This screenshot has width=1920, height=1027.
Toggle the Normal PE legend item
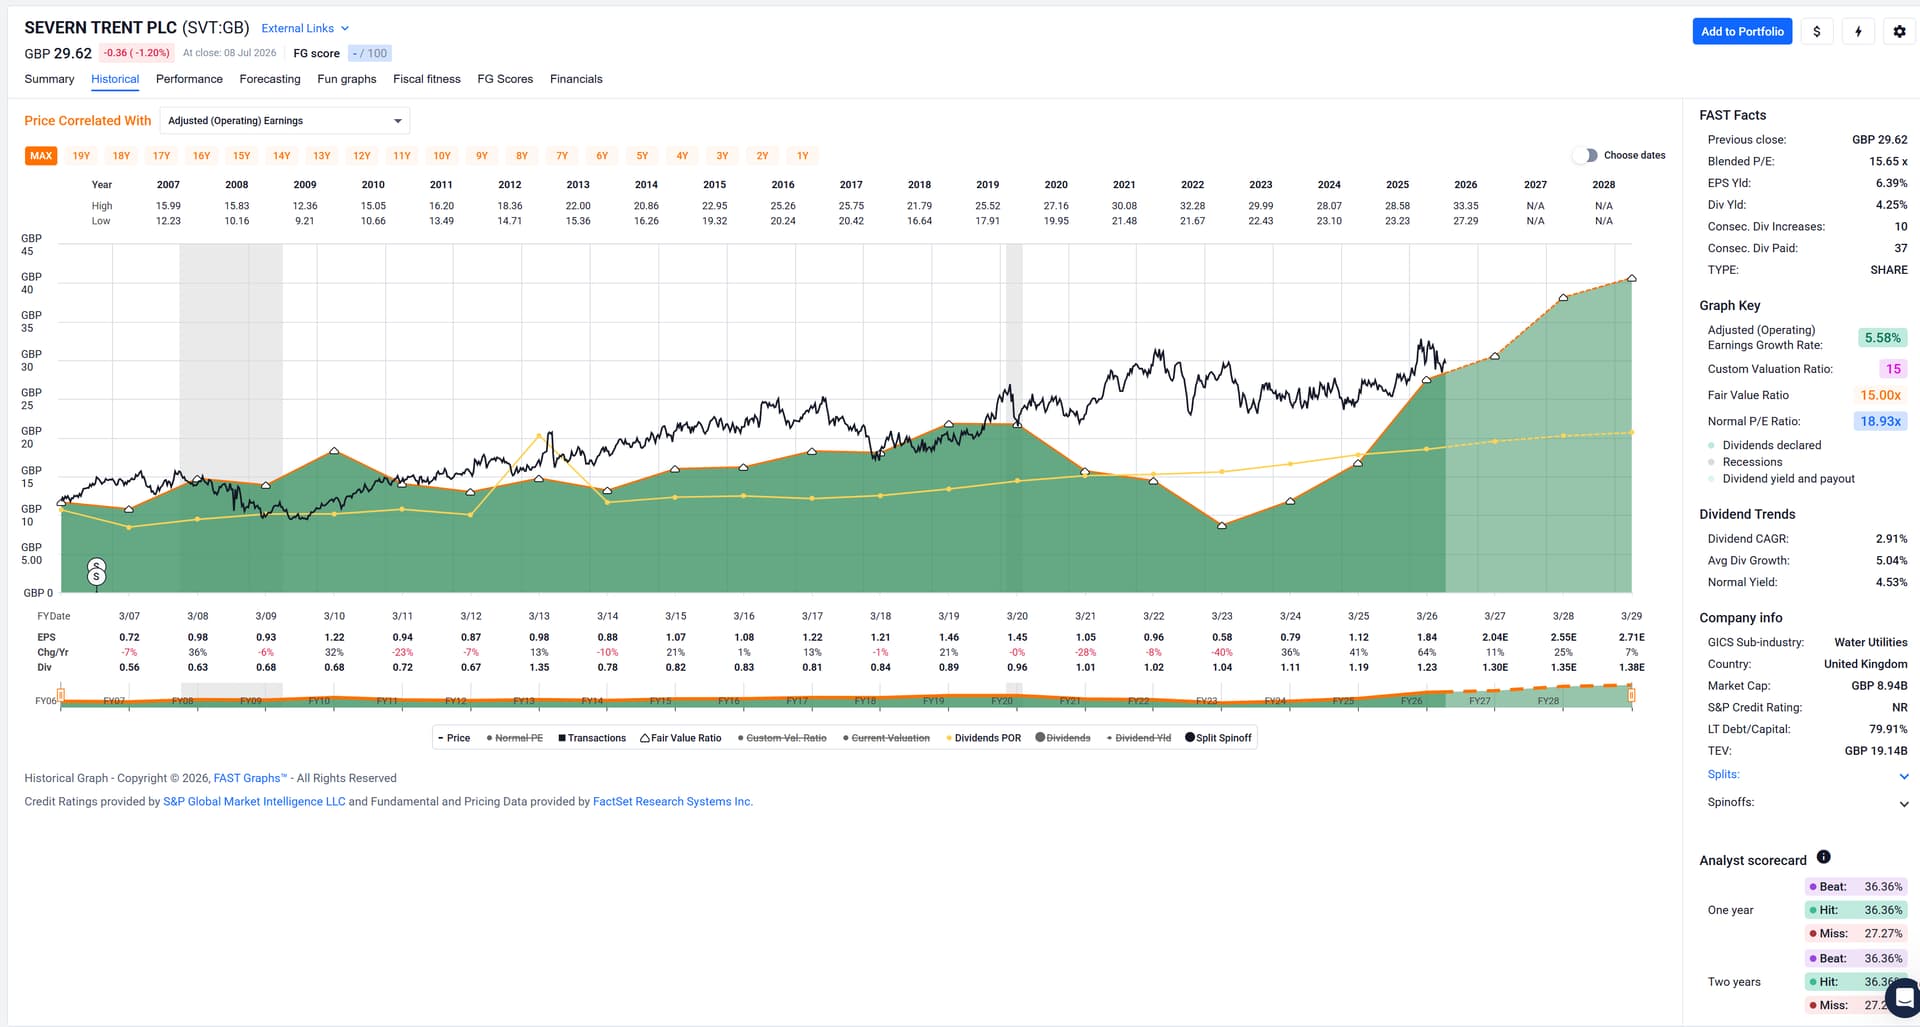514,738
